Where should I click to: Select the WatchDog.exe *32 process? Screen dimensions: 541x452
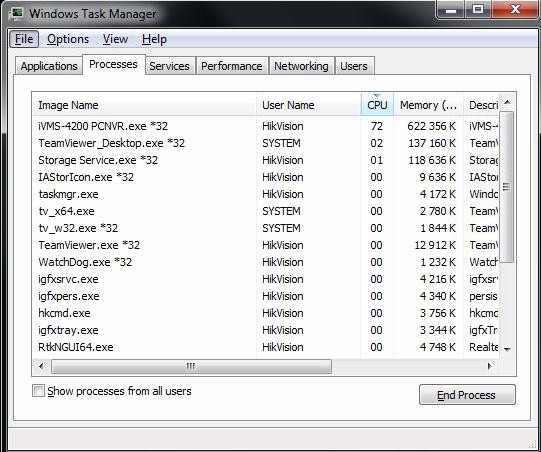click(x=266, y=262)
